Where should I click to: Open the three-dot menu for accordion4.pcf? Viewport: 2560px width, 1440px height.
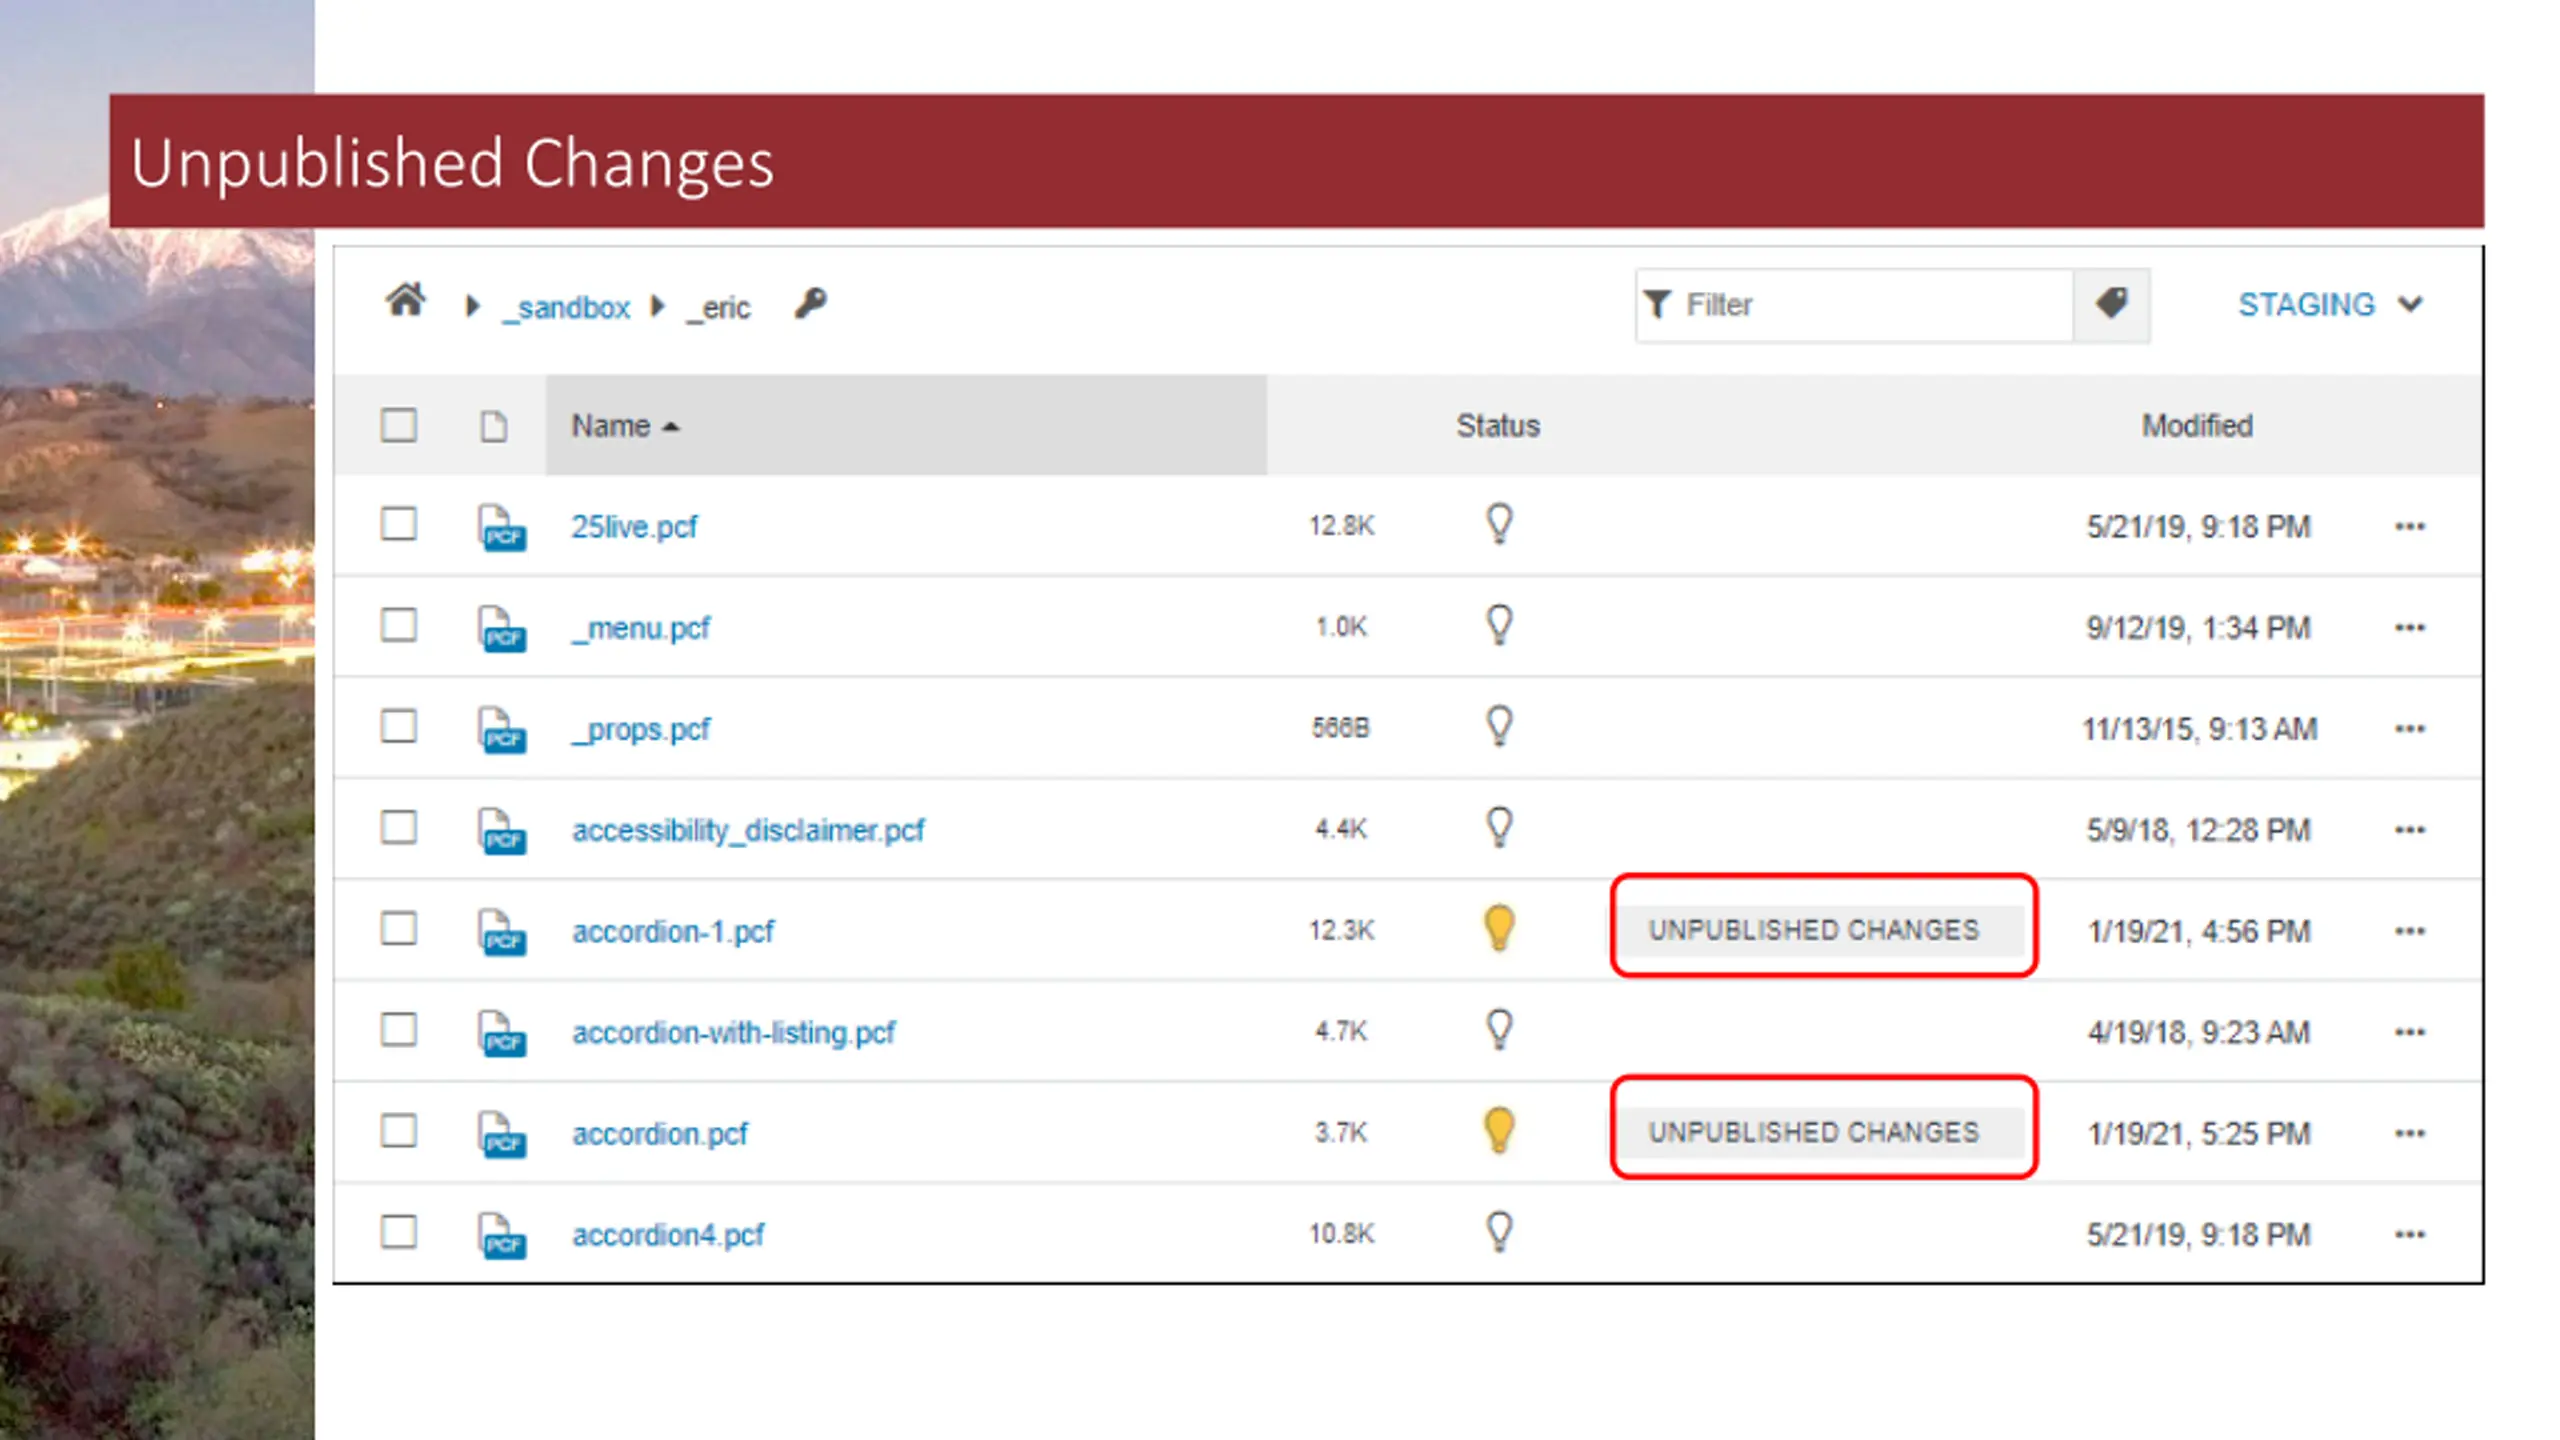pos(2409,1235)
